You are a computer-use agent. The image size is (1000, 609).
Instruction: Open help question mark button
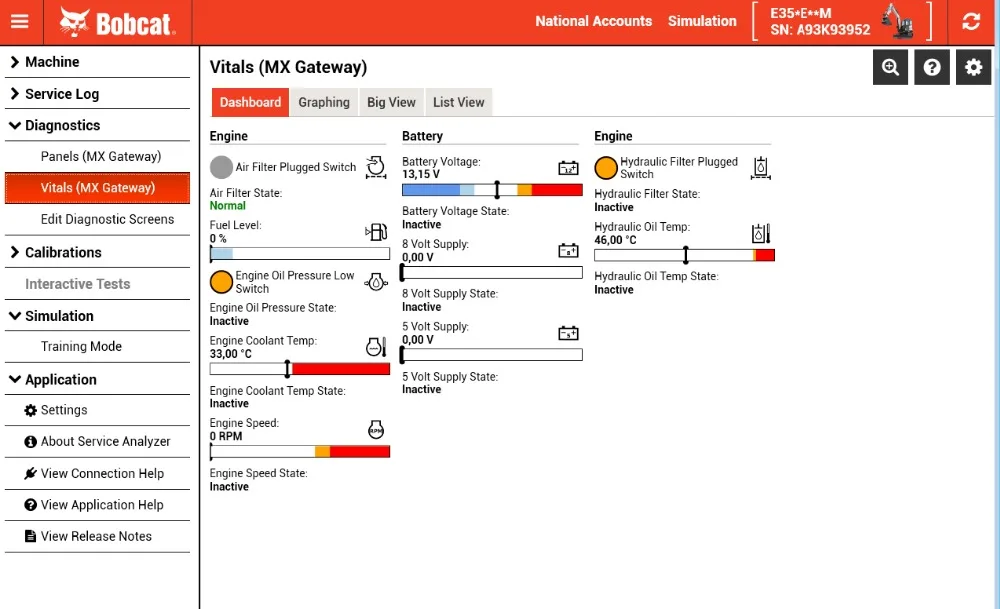click(x=932, y=67)
